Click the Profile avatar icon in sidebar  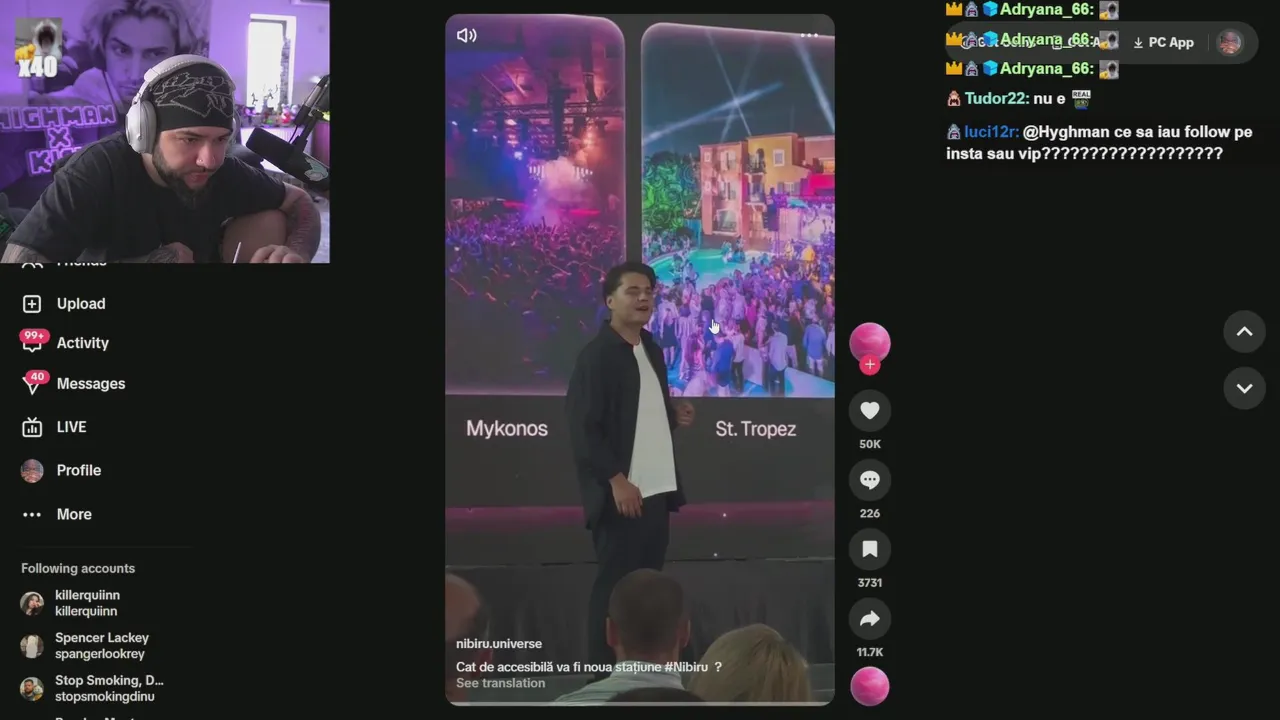(x=32, y=471)
